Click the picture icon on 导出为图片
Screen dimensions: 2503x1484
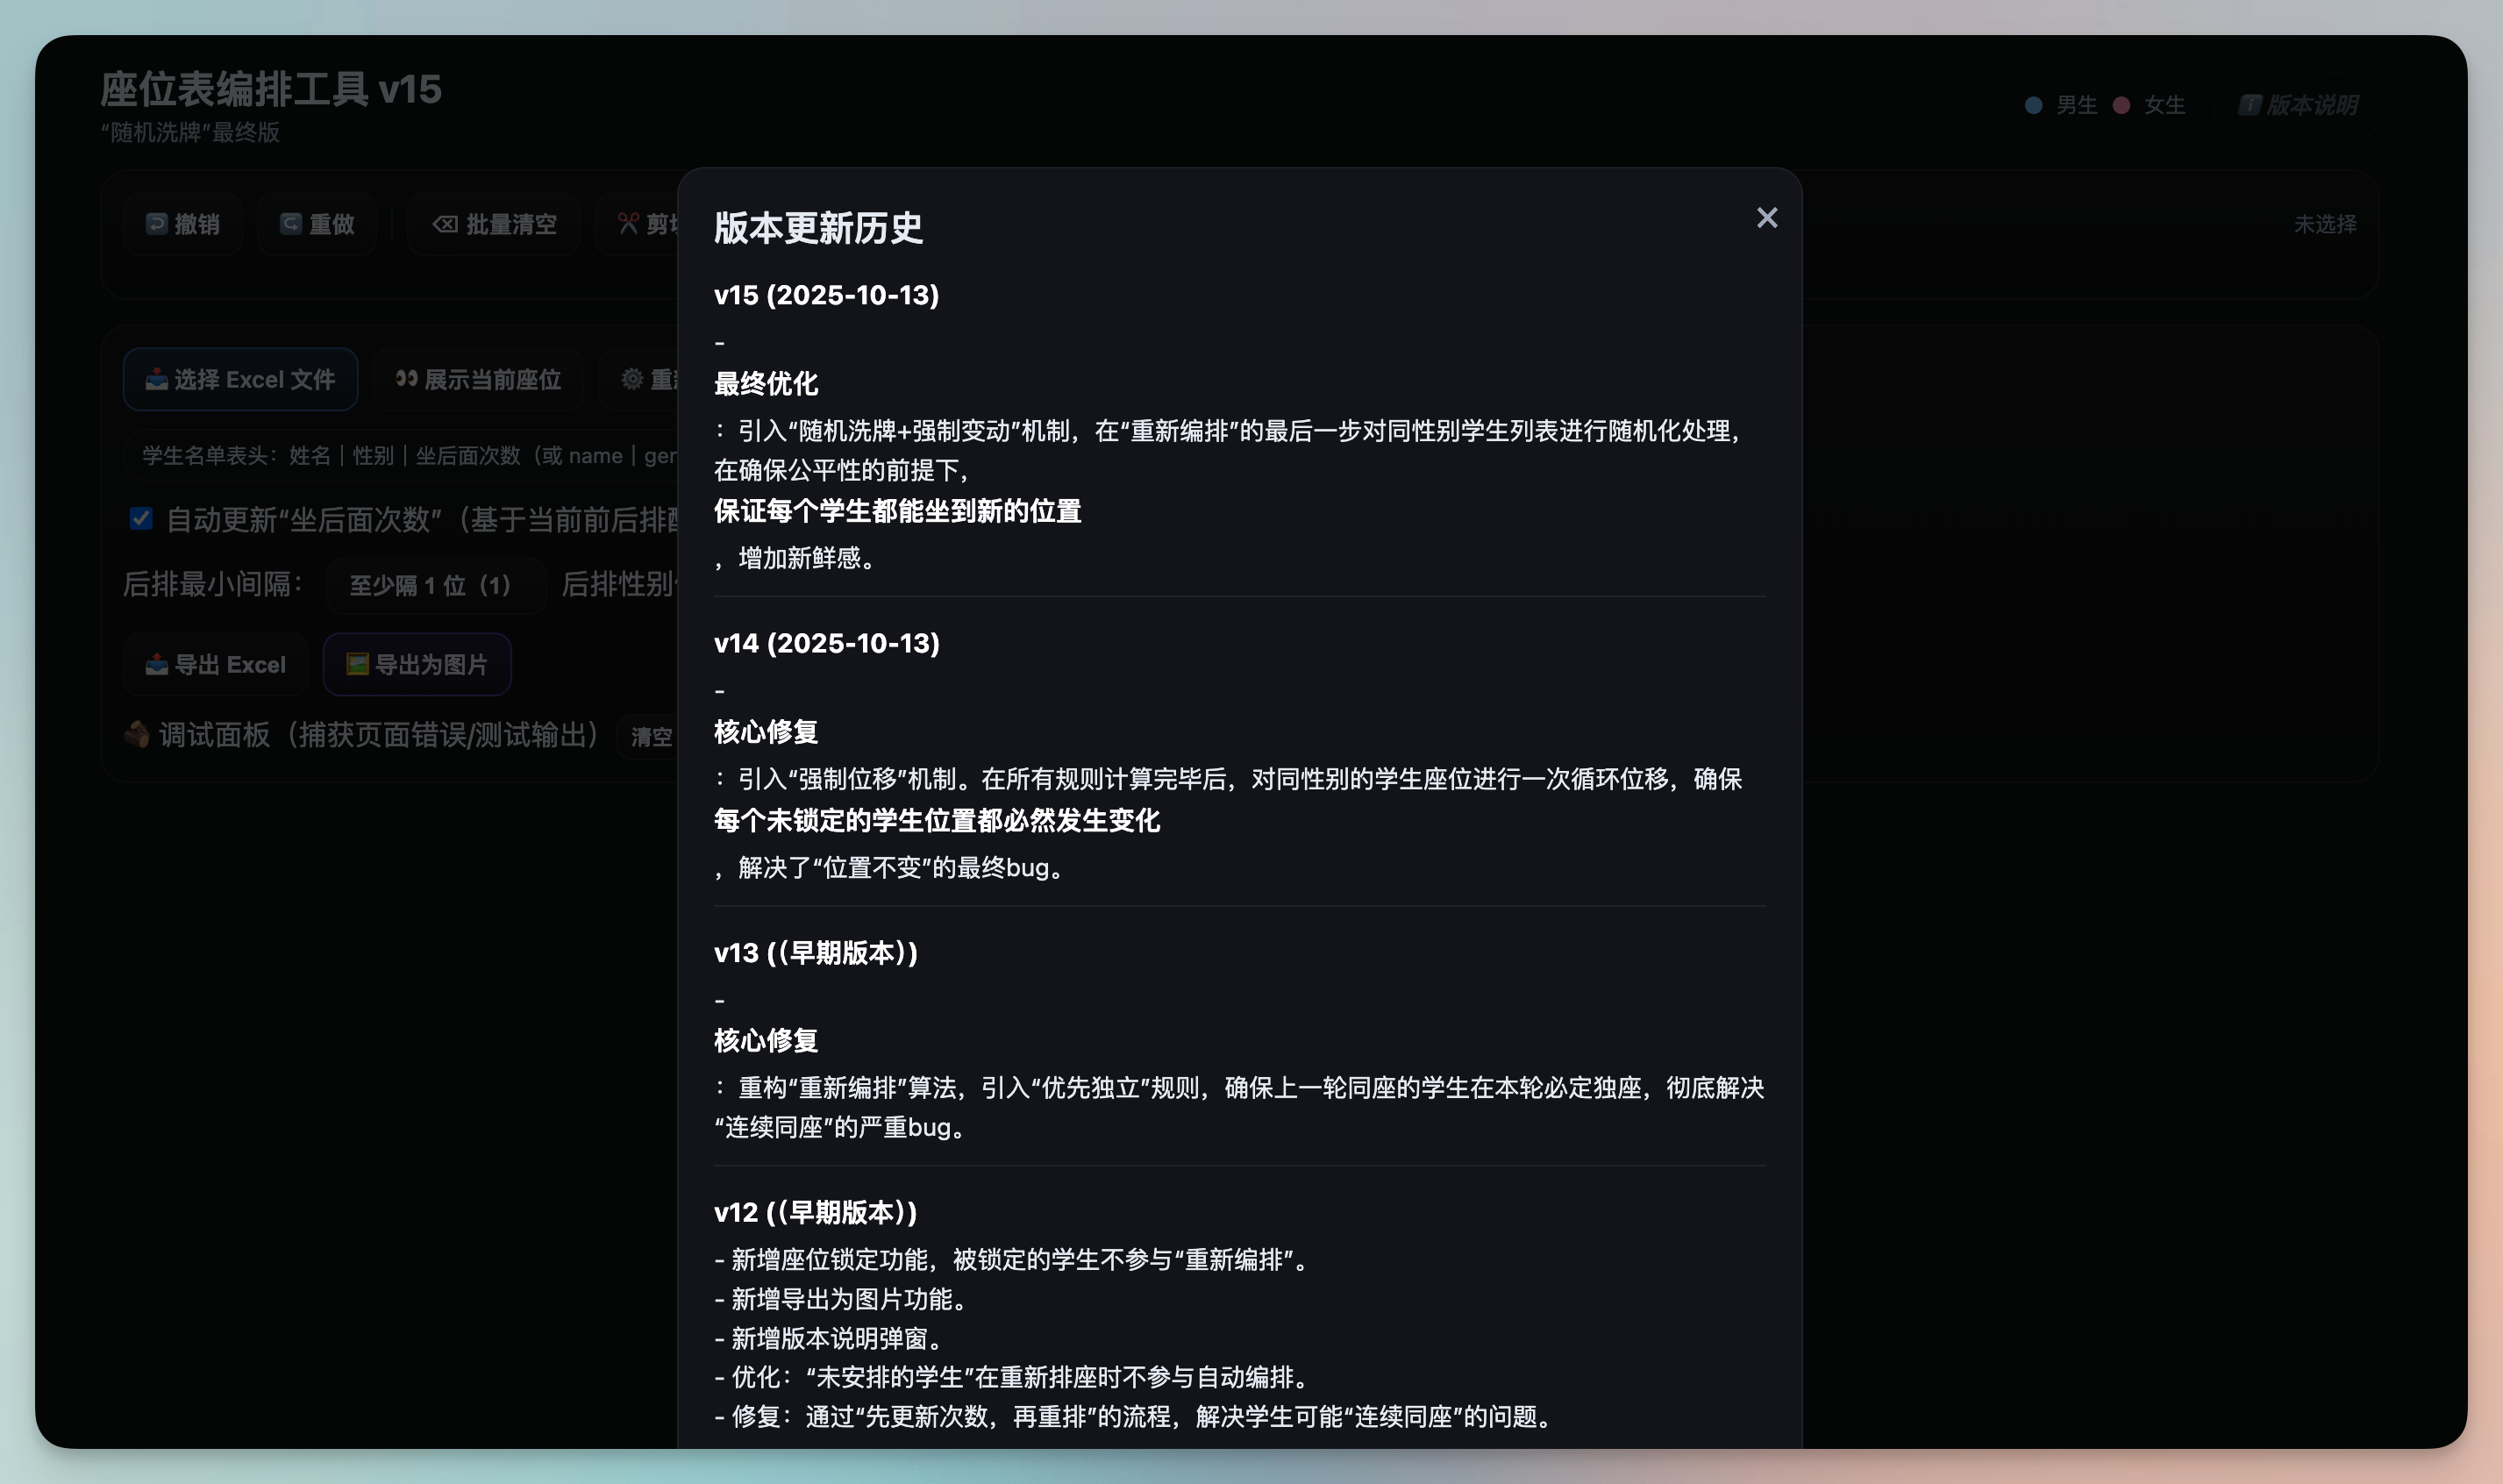[x=357, y=664]
